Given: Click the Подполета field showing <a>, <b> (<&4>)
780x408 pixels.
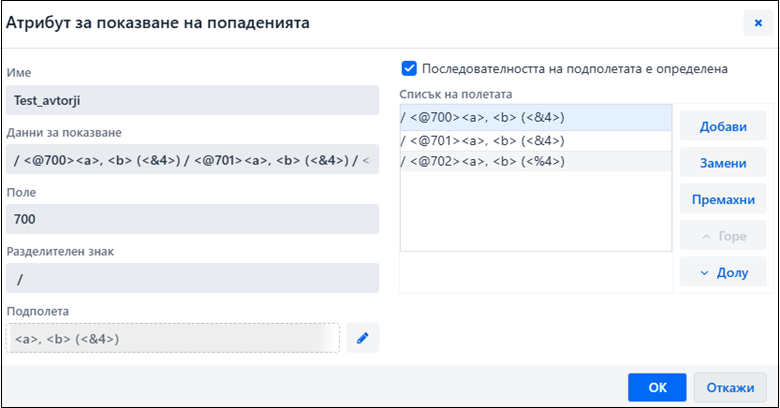Looking at the screenshot, I should point(173,338).
